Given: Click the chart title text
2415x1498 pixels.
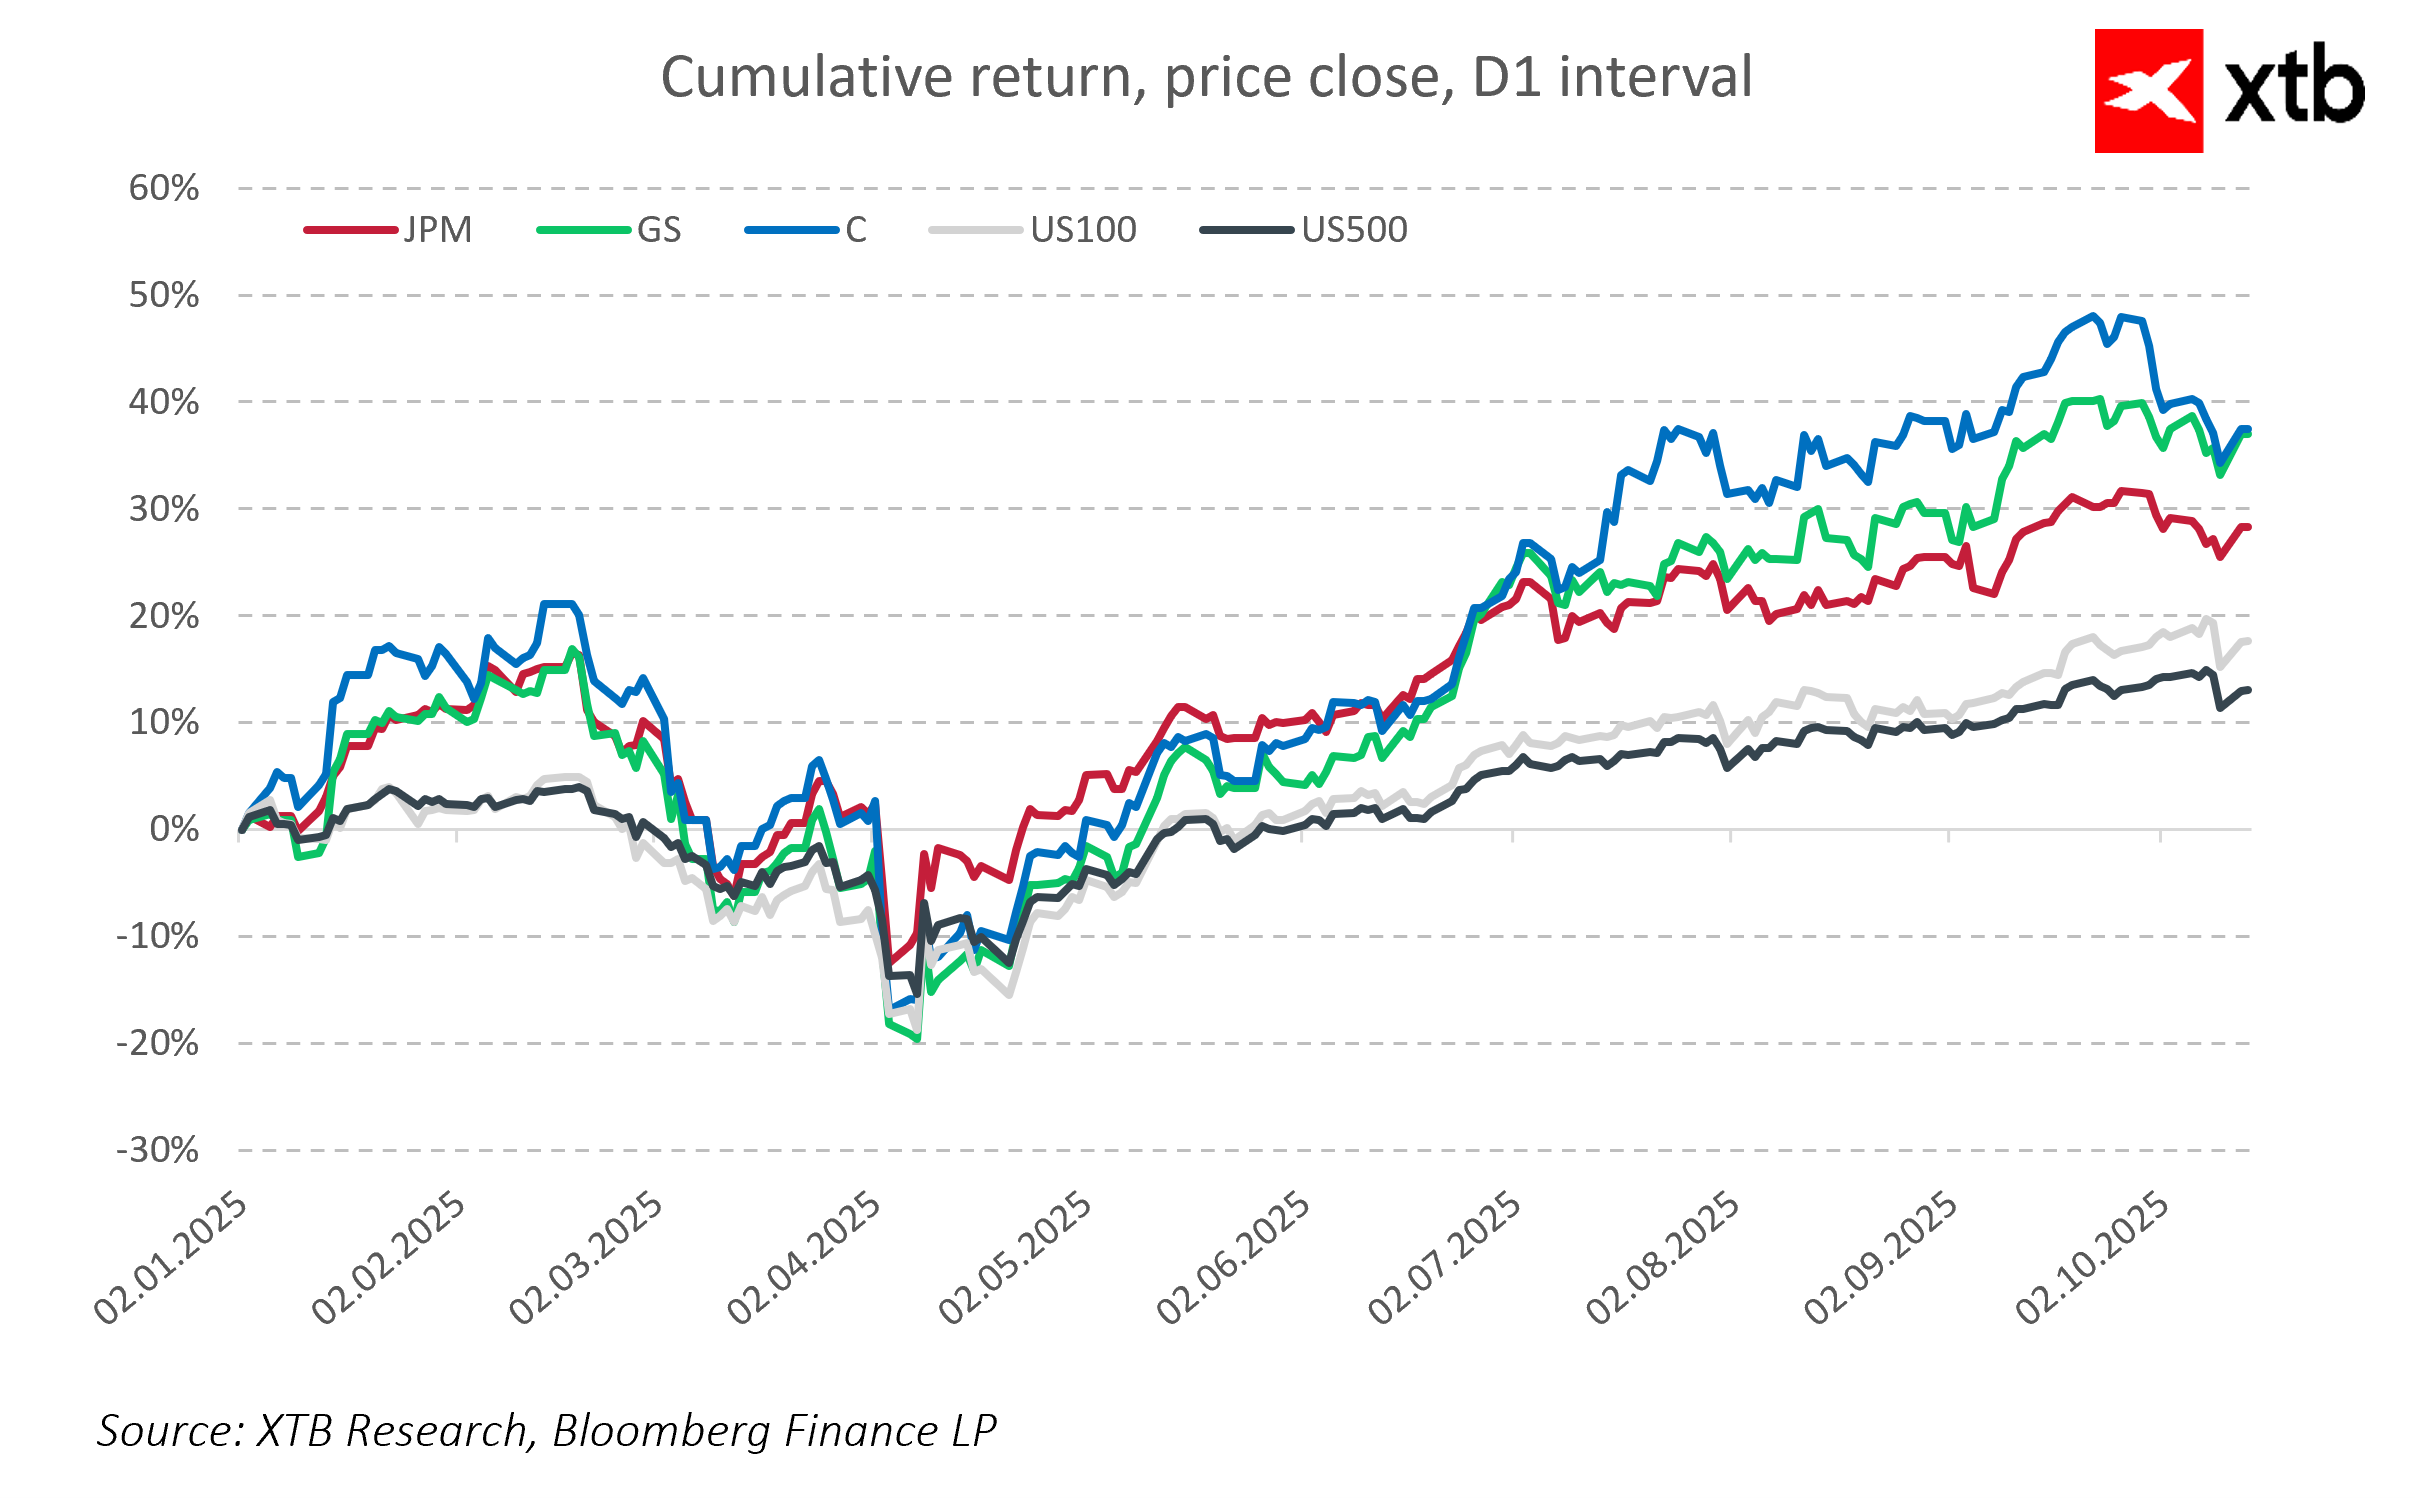Looking at the screenshot, I should pos(1206,77).
